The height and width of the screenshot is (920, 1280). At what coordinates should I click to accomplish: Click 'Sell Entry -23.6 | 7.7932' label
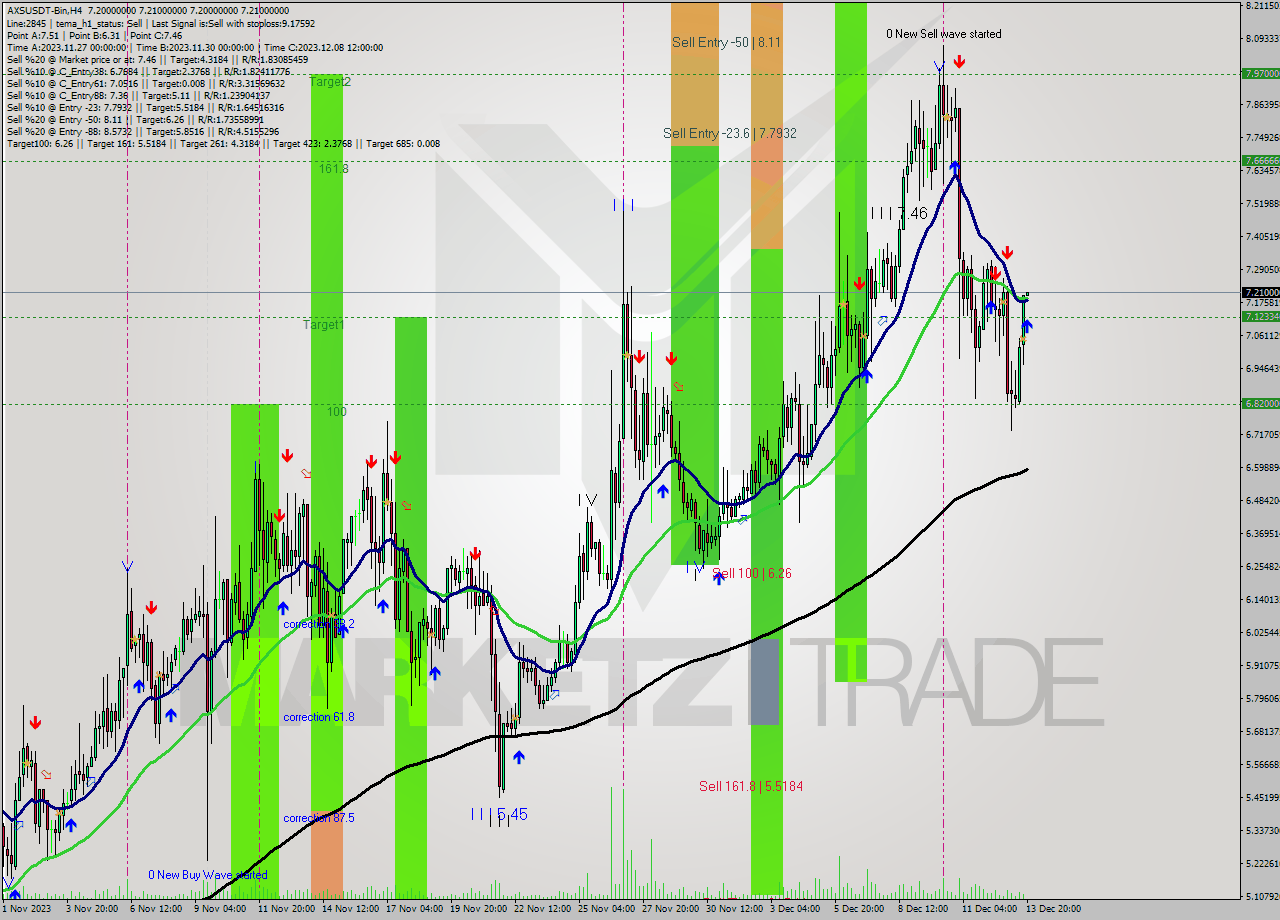[729, 133]
